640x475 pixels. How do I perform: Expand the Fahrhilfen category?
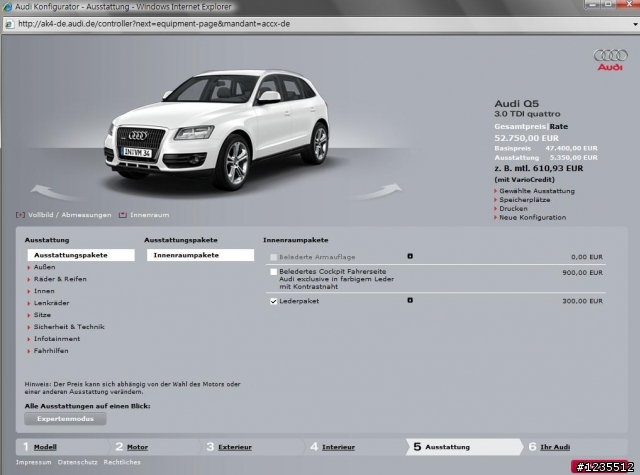pyautogui.click(x=51, y=351)
